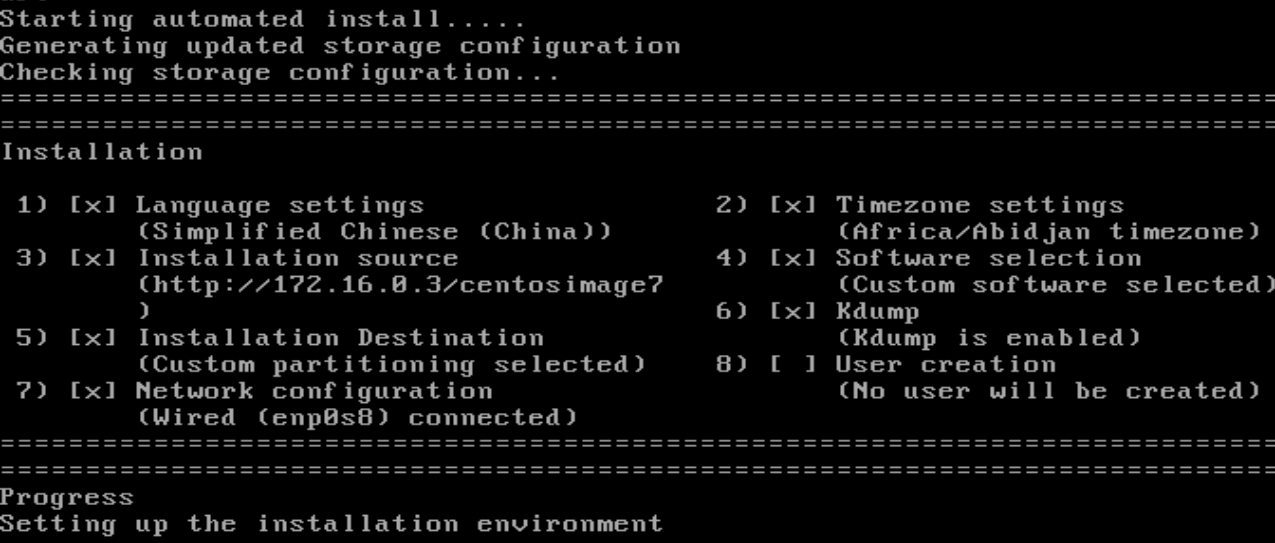Select the "Installation source" menu entry

click(x=296, y=258)
